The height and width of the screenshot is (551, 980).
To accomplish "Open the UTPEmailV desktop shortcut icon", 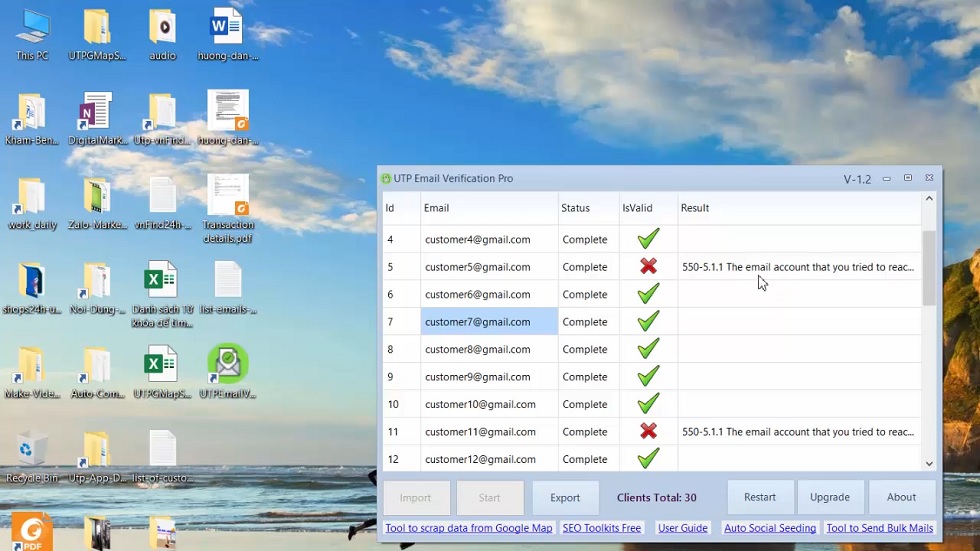I will (x=227, y=366).
